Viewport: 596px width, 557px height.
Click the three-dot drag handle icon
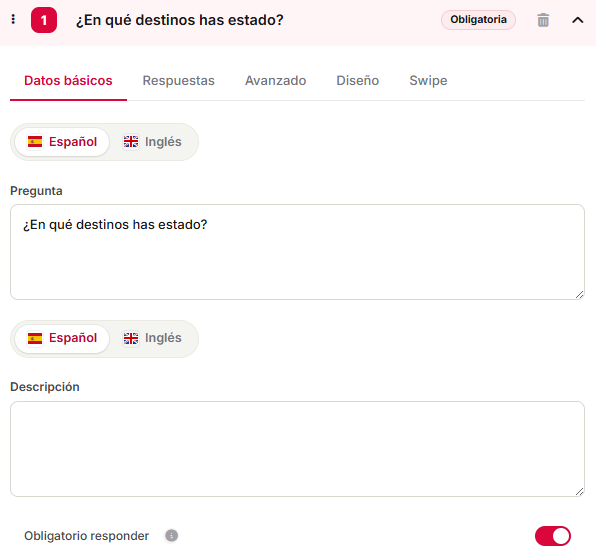13,19
